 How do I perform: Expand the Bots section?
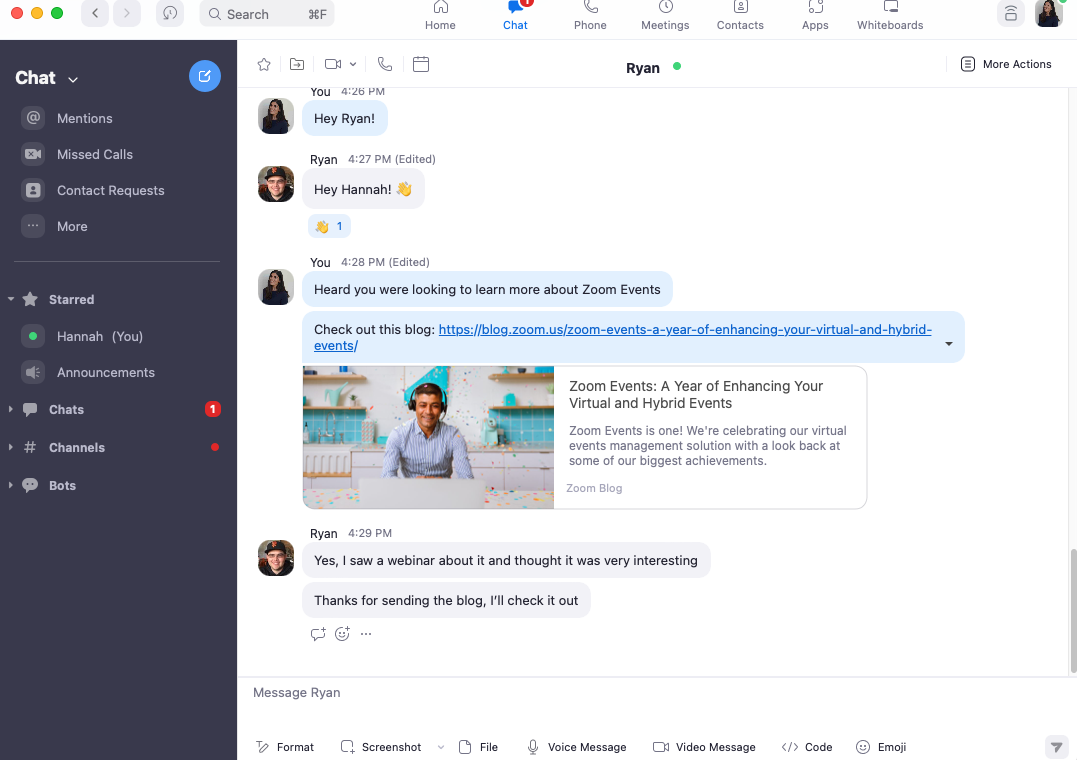(11, 485)
